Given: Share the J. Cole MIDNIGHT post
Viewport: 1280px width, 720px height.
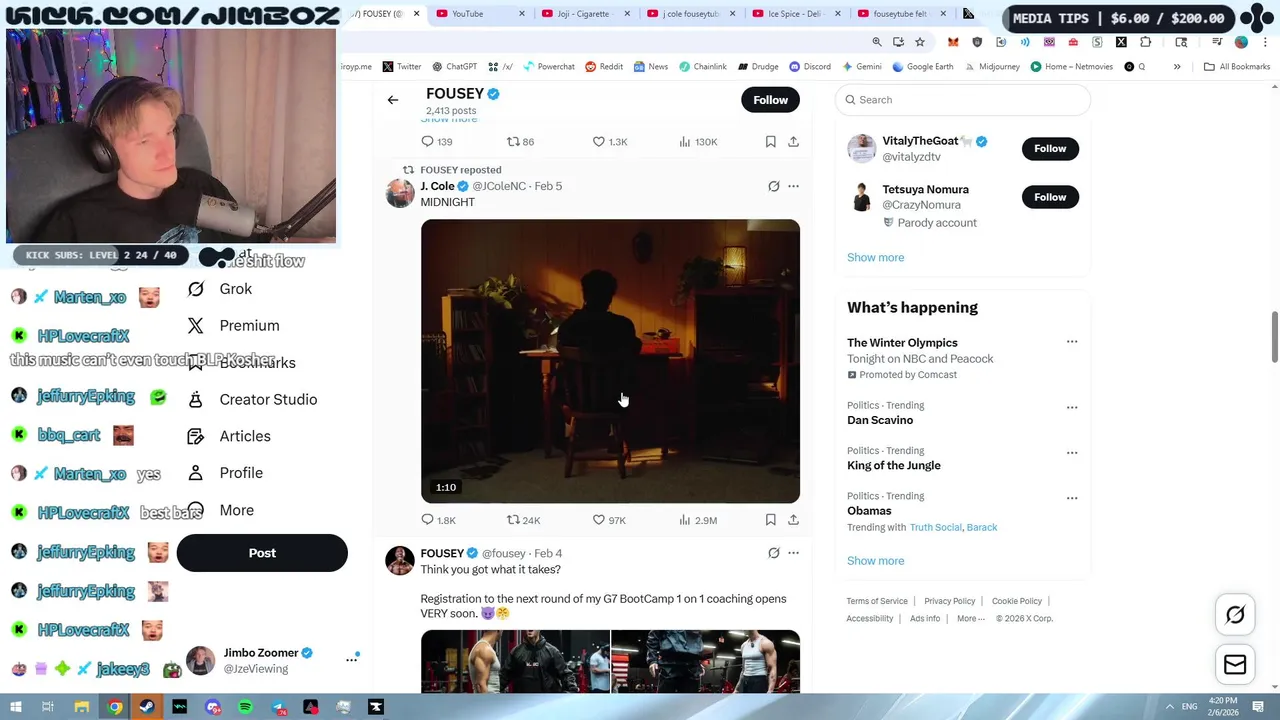Looking at the screenshot, I should tap(793, 520).
